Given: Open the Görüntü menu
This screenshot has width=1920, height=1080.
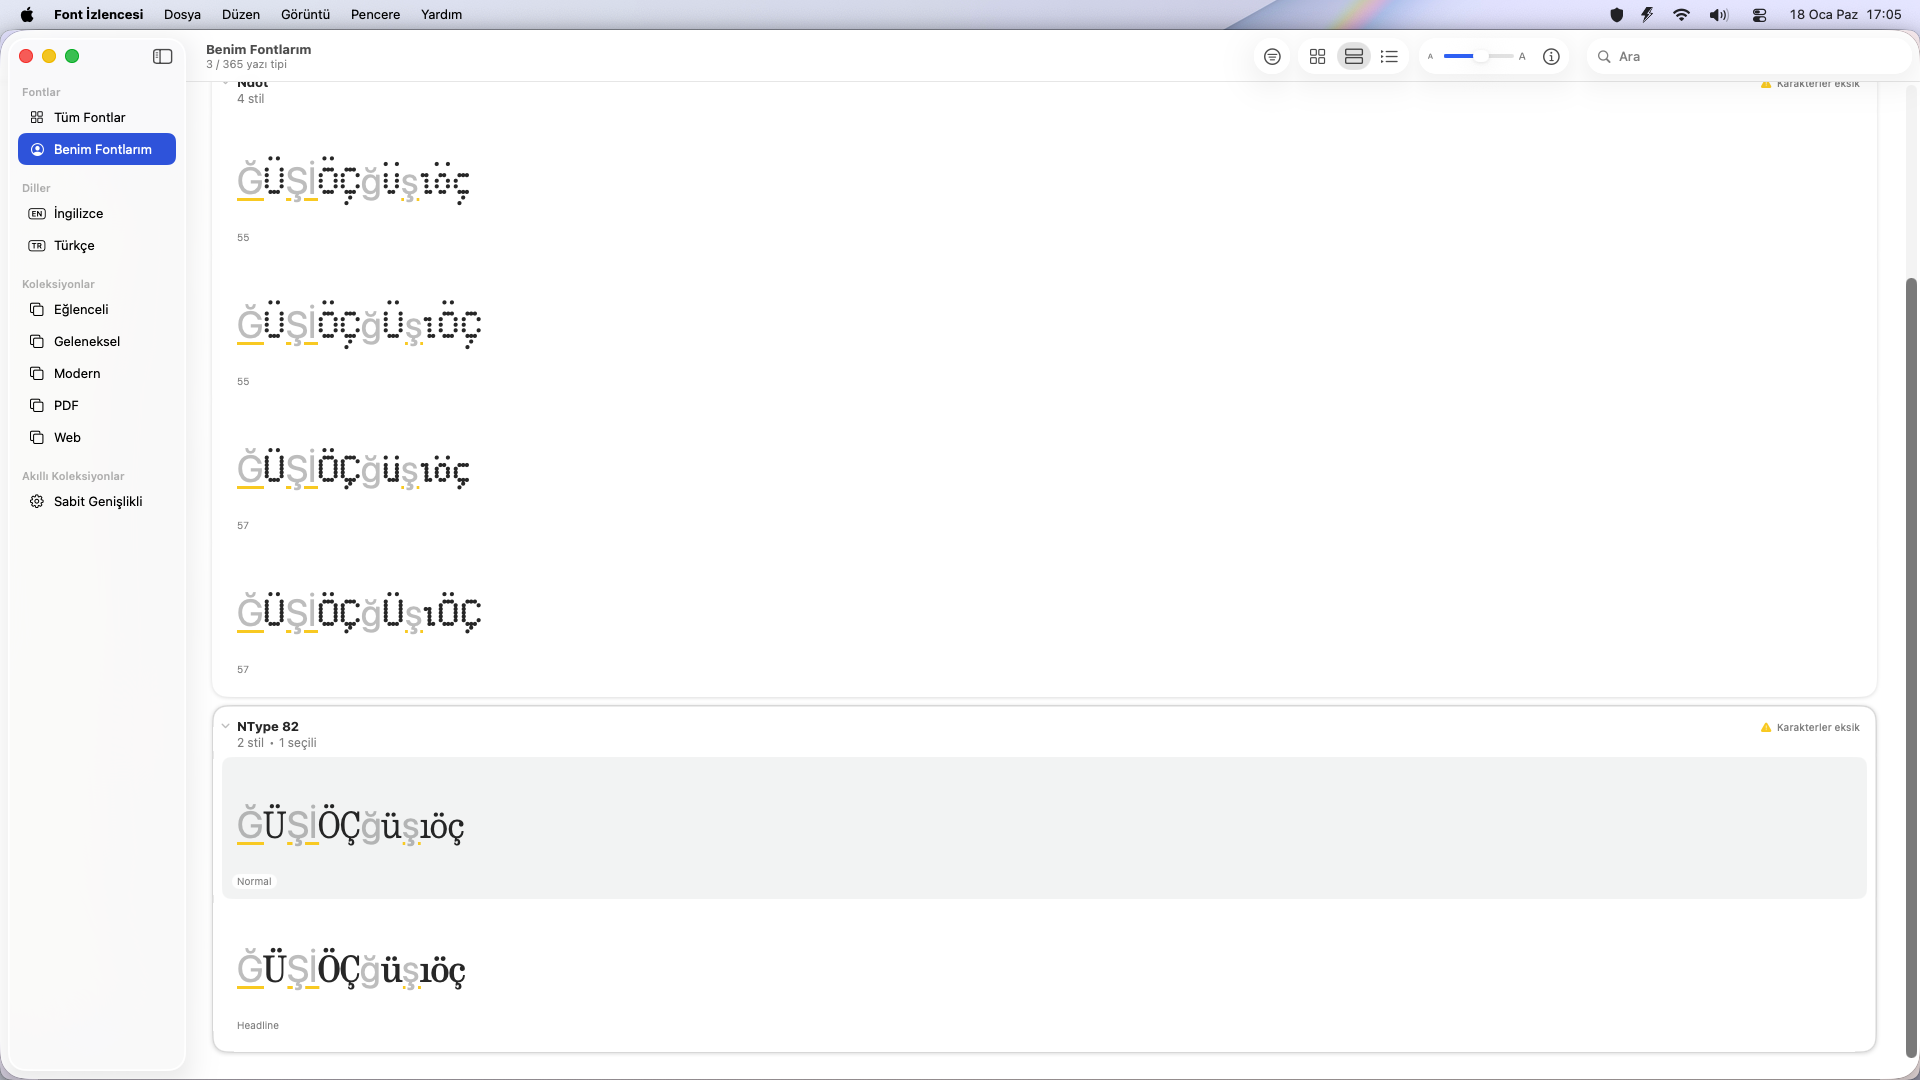Looking at the screenshot, I should coord(305,14).
